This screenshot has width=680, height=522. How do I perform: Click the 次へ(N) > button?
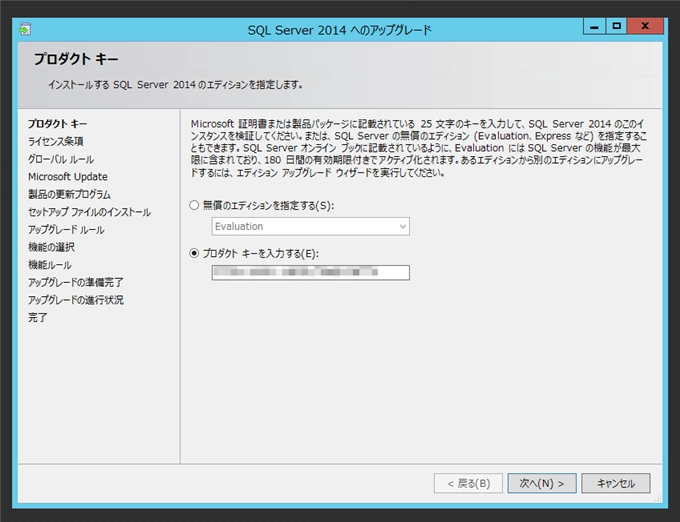click(542, 483)
